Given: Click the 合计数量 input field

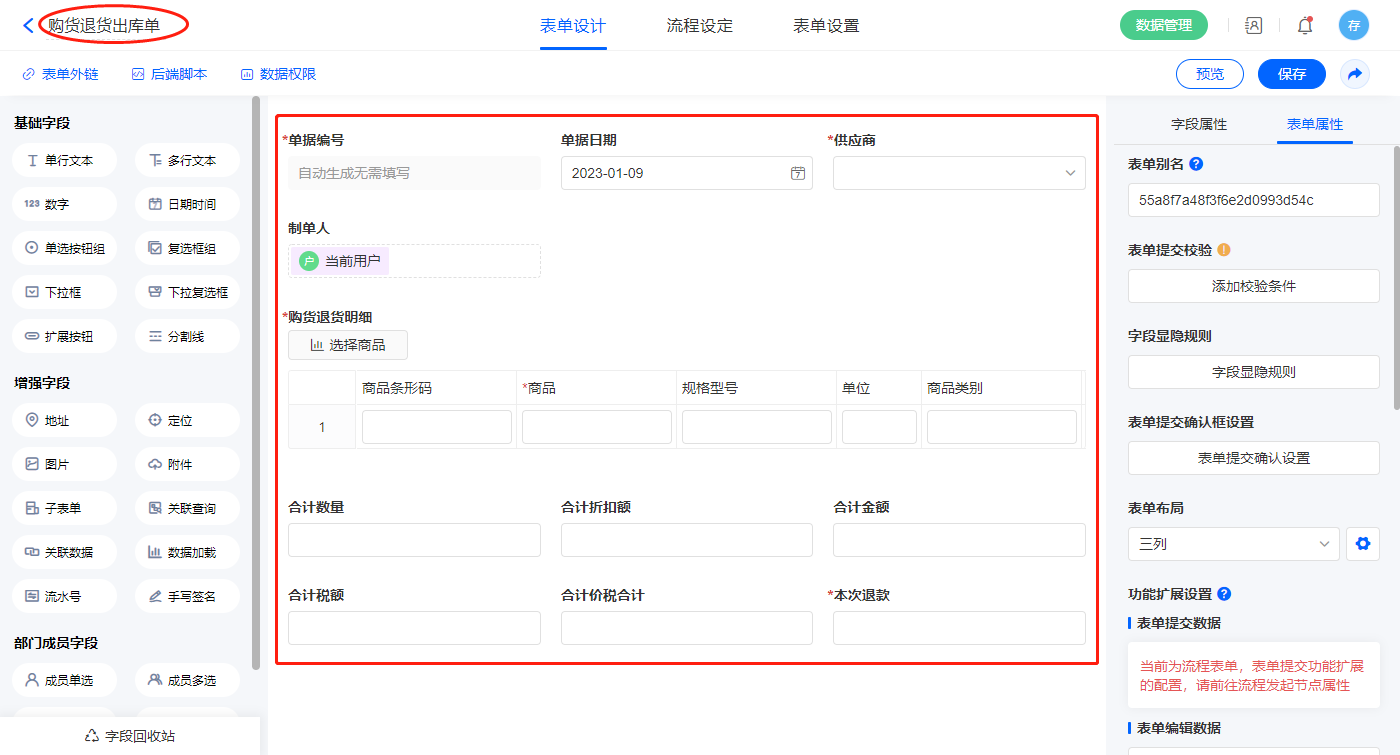Looking at the screenshot, I should [414, 540].
